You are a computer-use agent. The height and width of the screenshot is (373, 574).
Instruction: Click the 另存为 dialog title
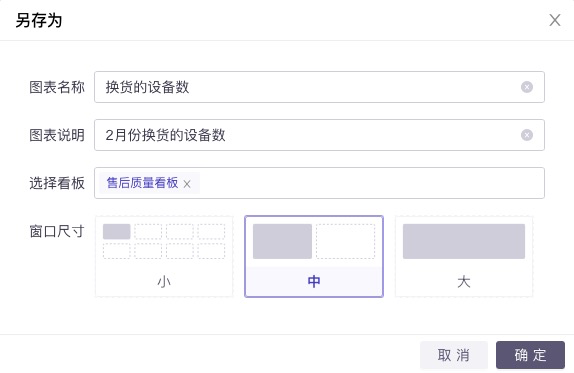(x=39, y=20)
